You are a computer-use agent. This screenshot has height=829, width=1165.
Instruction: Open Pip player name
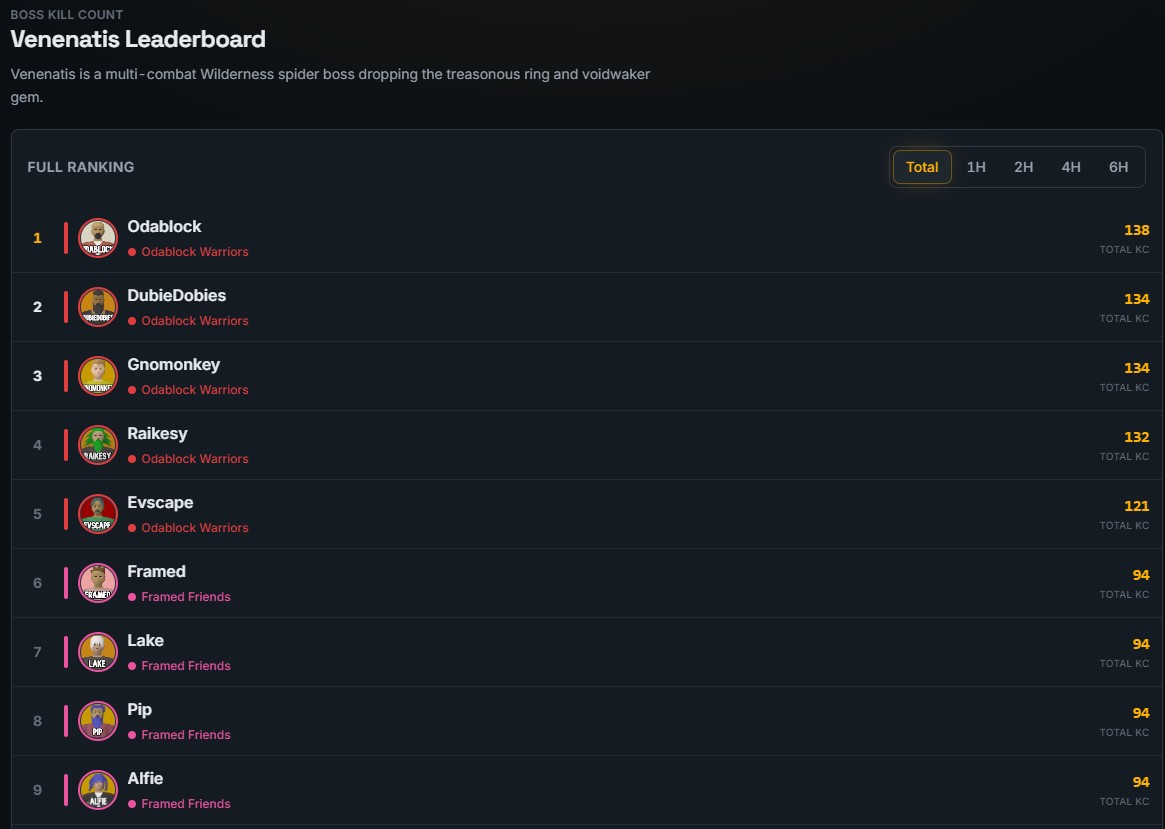click(x=140, y=710)
